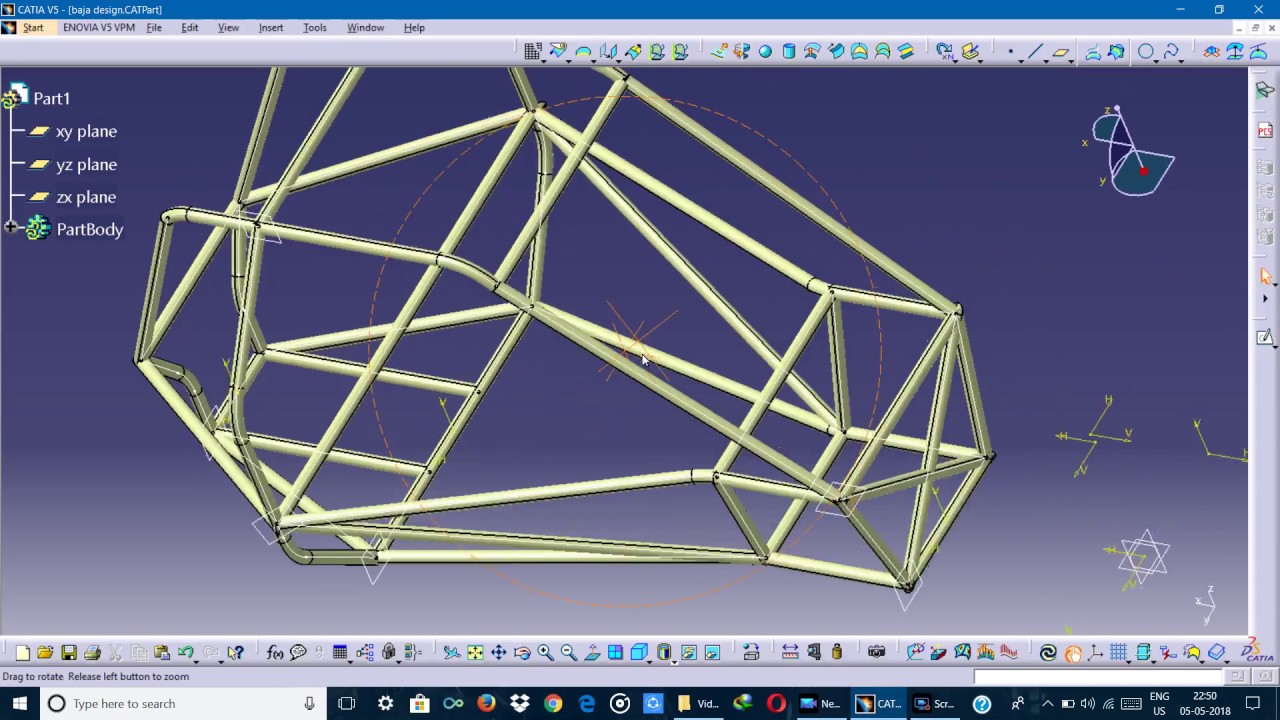Click the Create Multi-View icon
The height and width of the screenshot is (720, 1280).
tap(615, 653)
